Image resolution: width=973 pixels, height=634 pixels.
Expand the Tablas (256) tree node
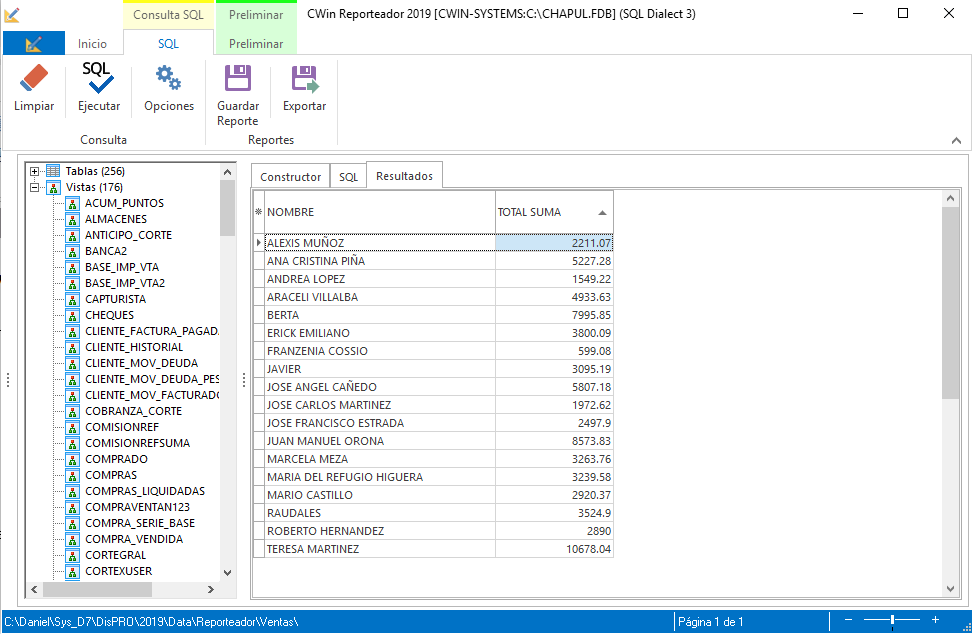35,171
